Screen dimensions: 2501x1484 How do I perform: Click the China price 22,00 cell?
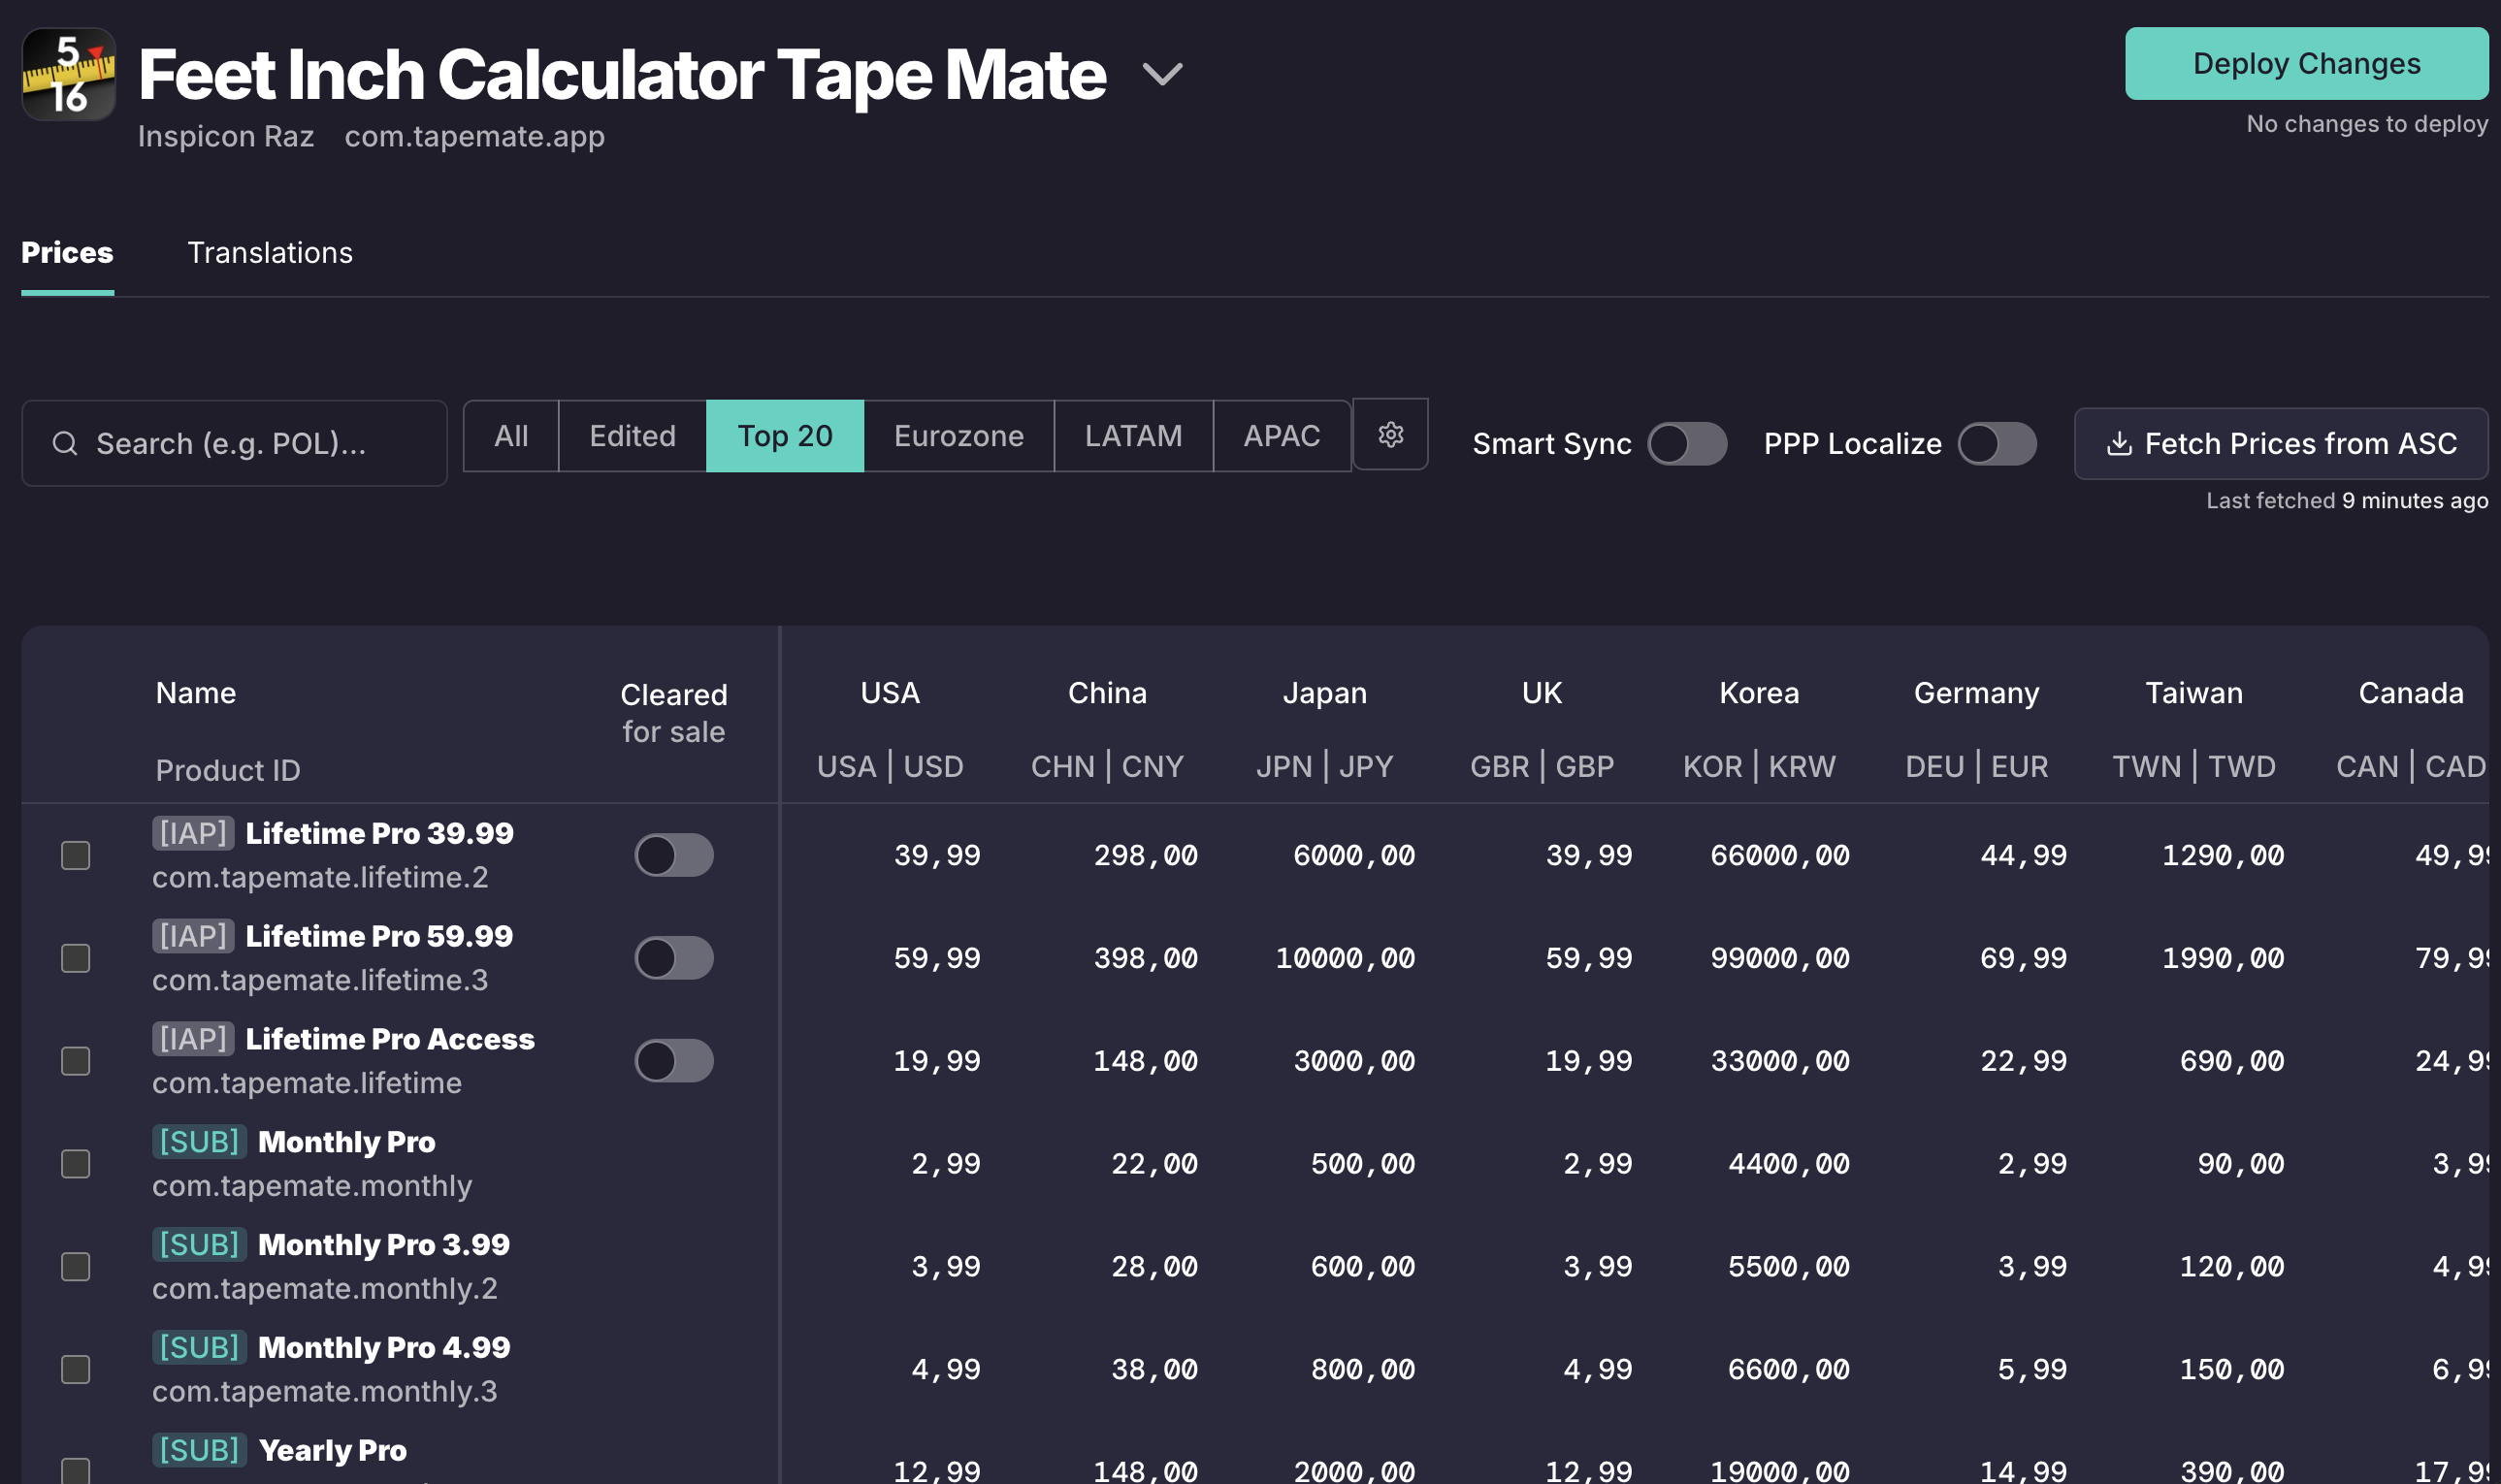click(x=1154, y=1164)
